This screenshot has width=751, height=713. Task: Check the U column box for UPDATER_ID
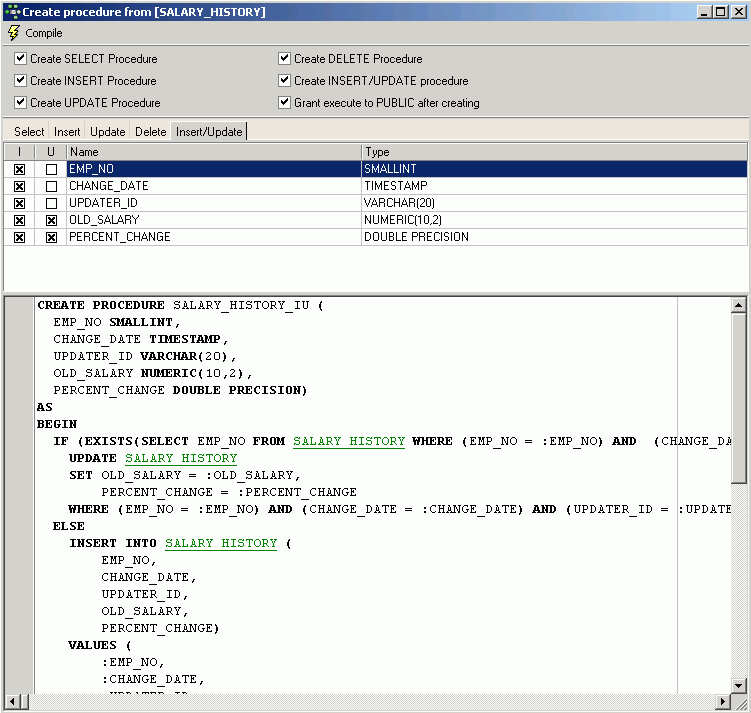point(51,204)
